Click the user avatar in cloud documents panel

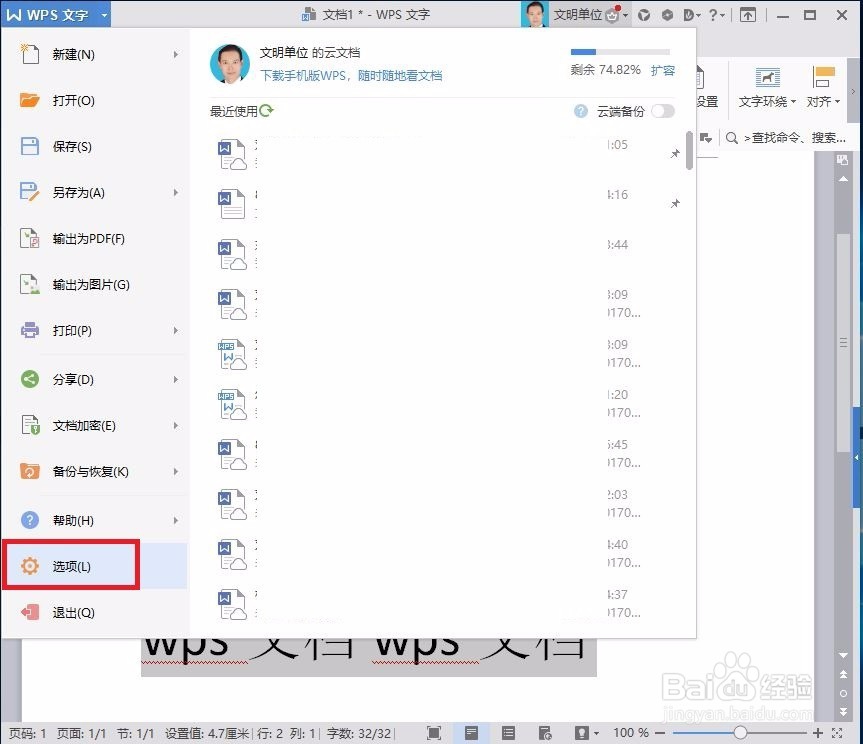click(230, 64)
